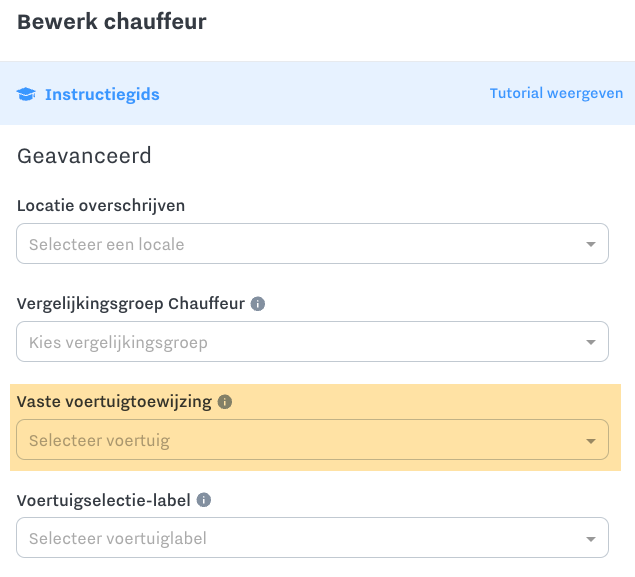Click the Voertuigselectie-label label text
This screenshot has width=635, height=577.
(104, 500)
